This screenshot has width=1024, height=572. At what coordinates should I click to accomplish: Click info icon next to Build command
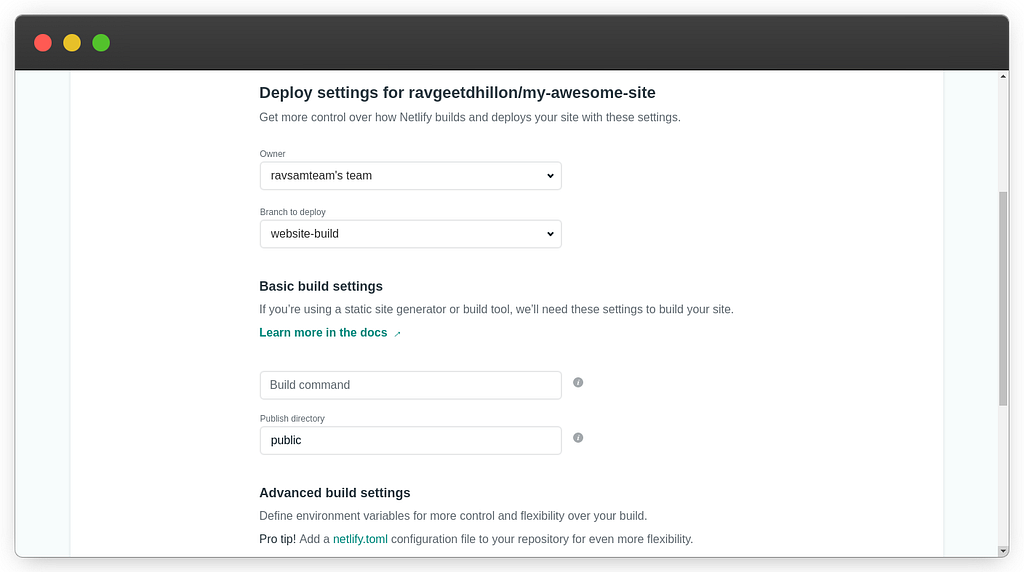pos(578,383)
